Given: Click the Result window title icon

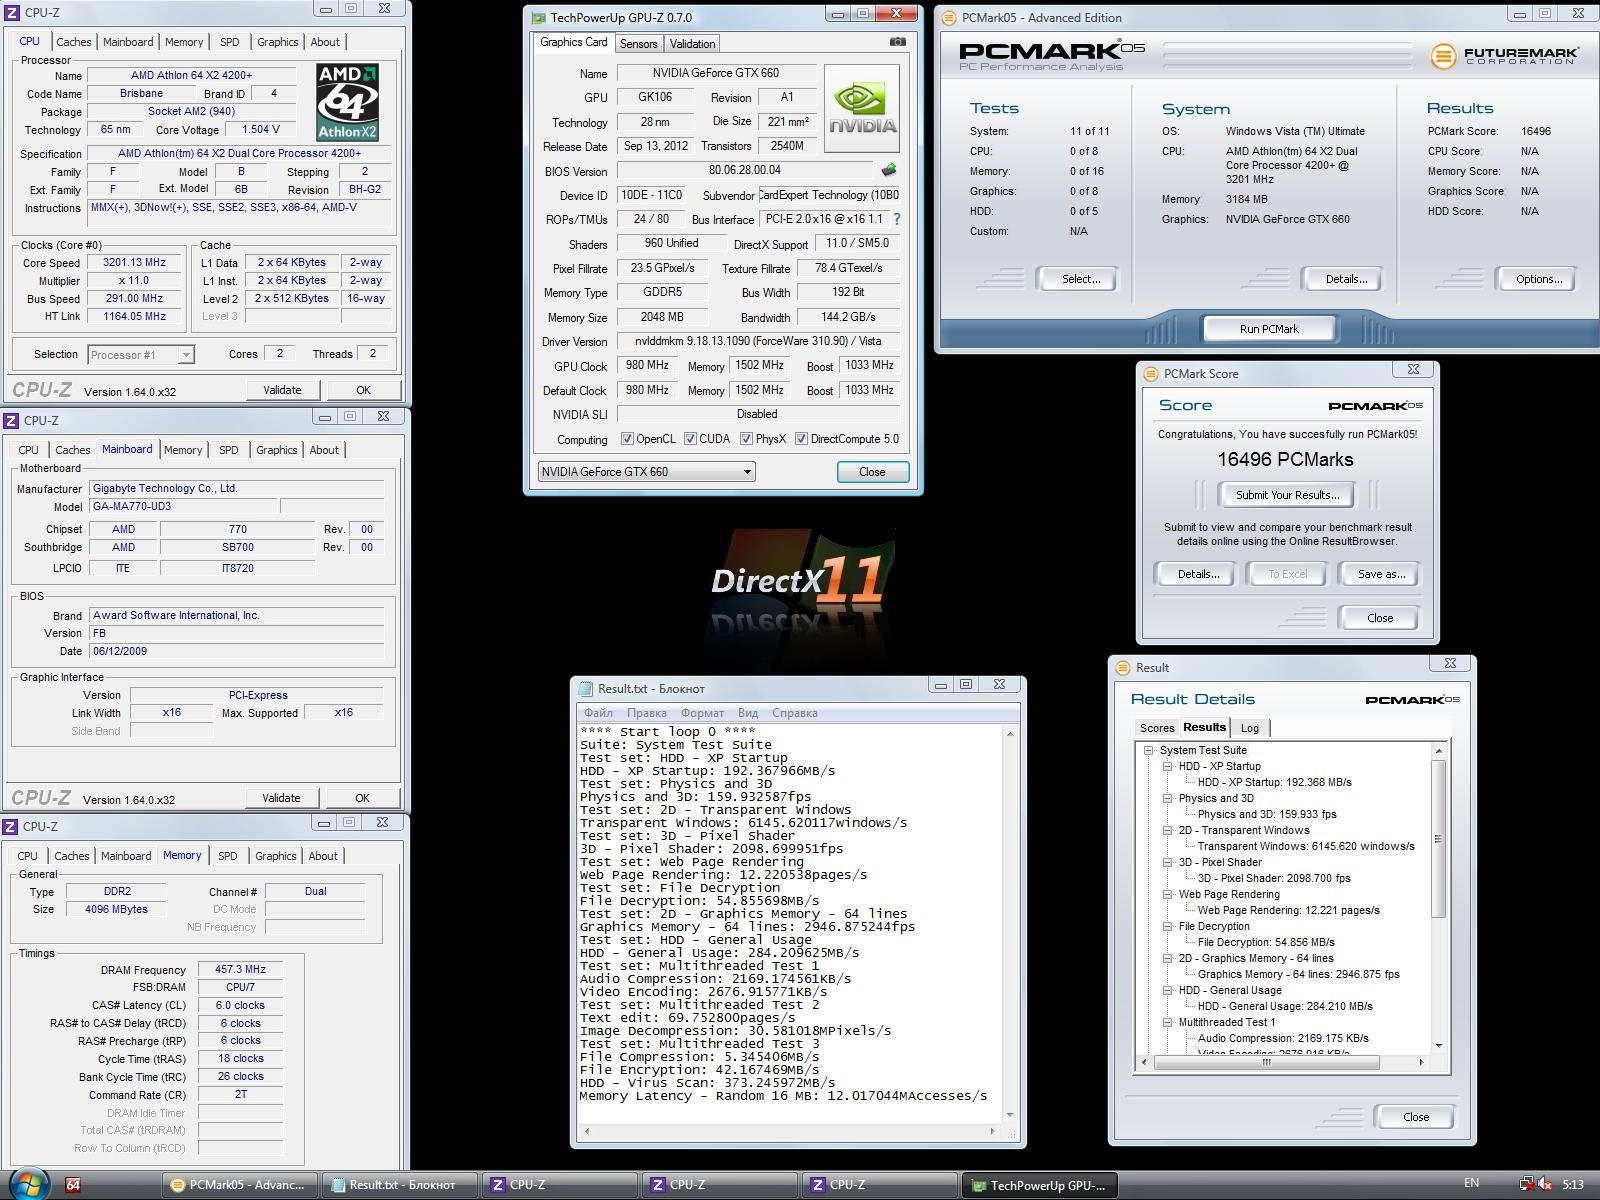Looking at the screenshot, I should pyautogui.click(x=1123, y=667).
